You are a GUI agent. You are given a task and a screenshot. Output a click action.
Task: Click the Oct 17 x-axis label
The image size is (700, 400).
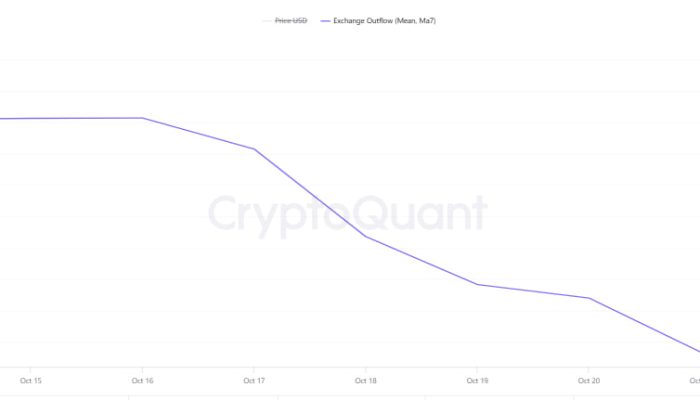pyautogui.click(x=255, y=381)
